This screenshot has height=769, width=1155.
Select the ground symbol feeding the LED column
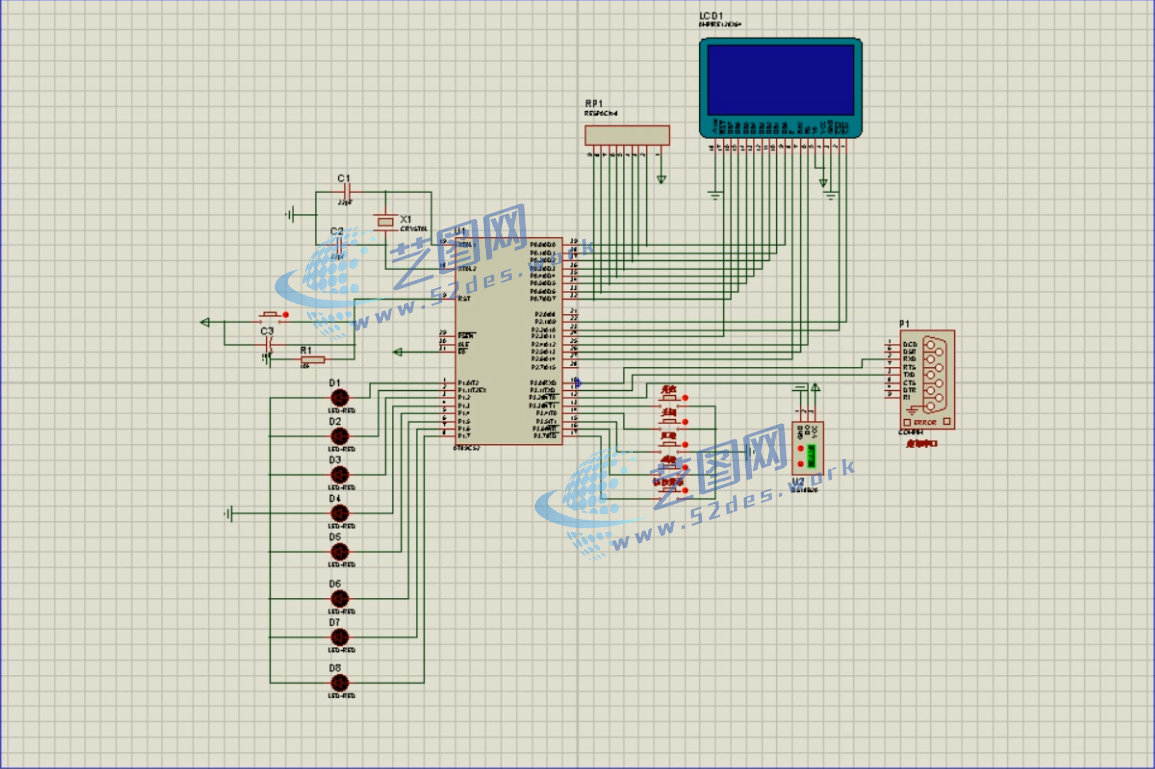click(228, 513)
